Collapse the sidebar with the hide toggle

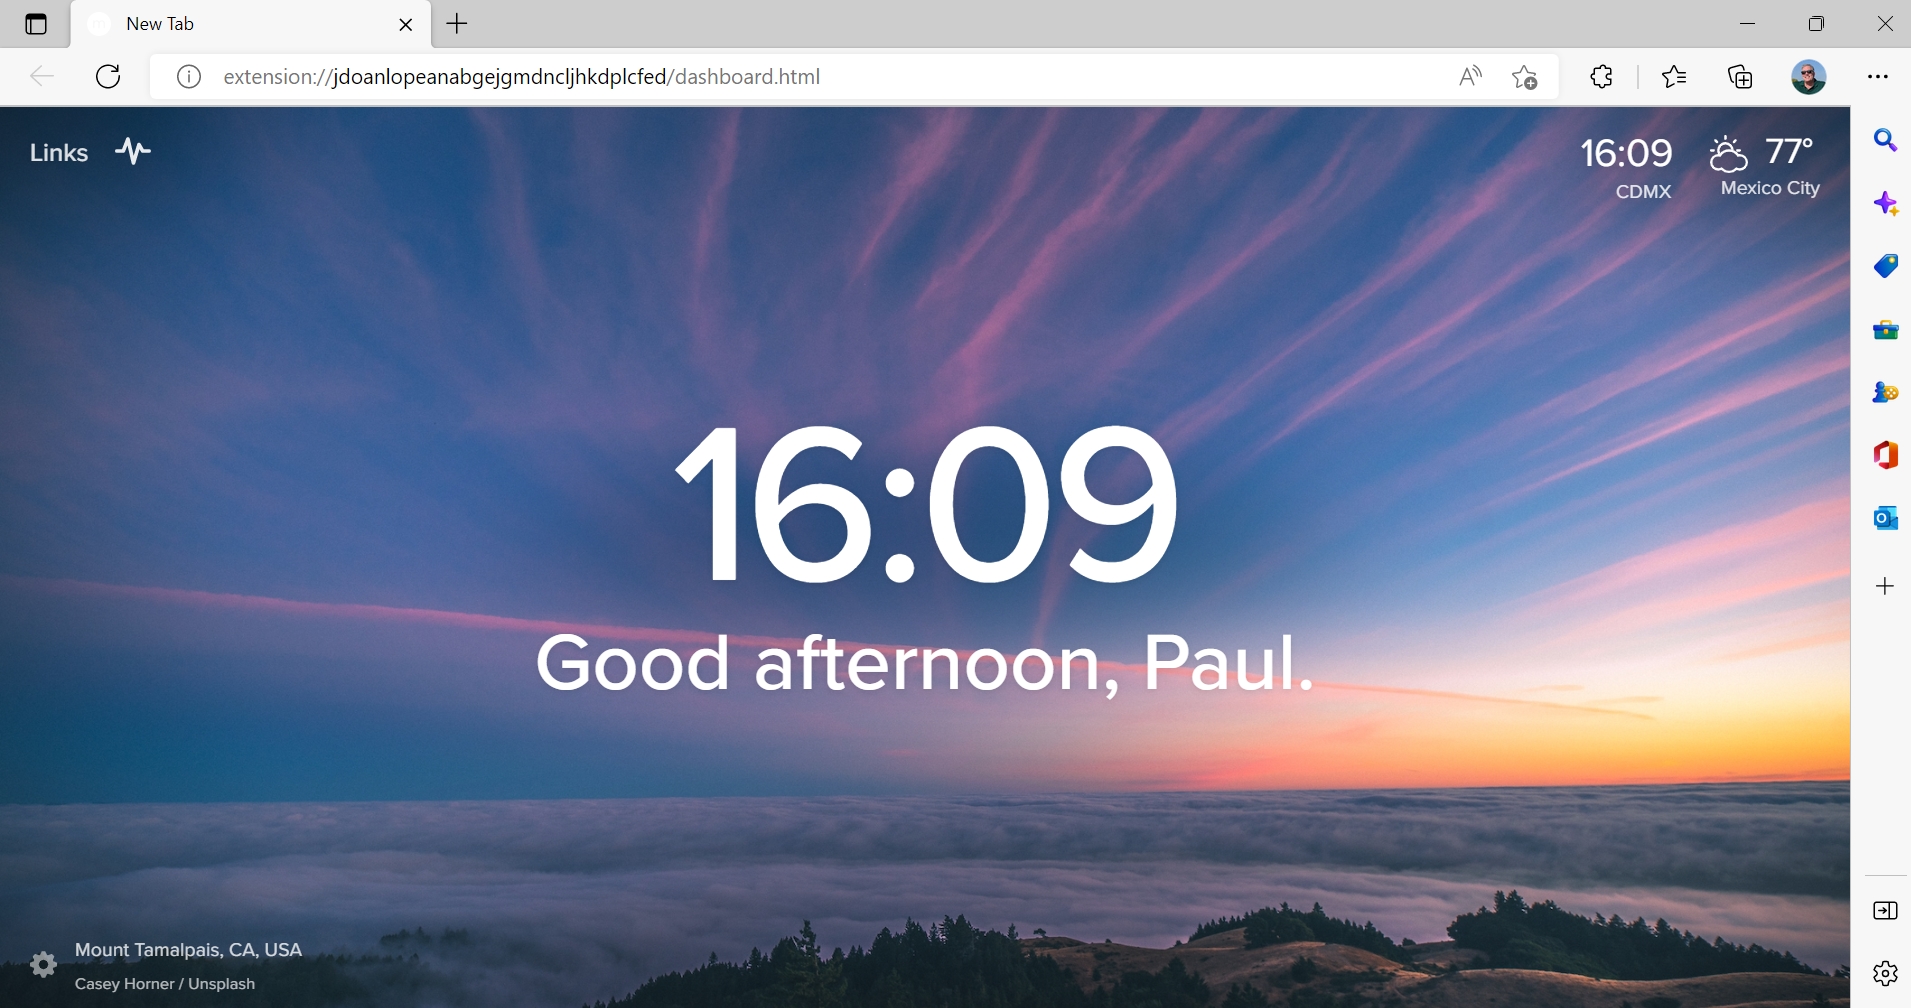point(1885,911)
